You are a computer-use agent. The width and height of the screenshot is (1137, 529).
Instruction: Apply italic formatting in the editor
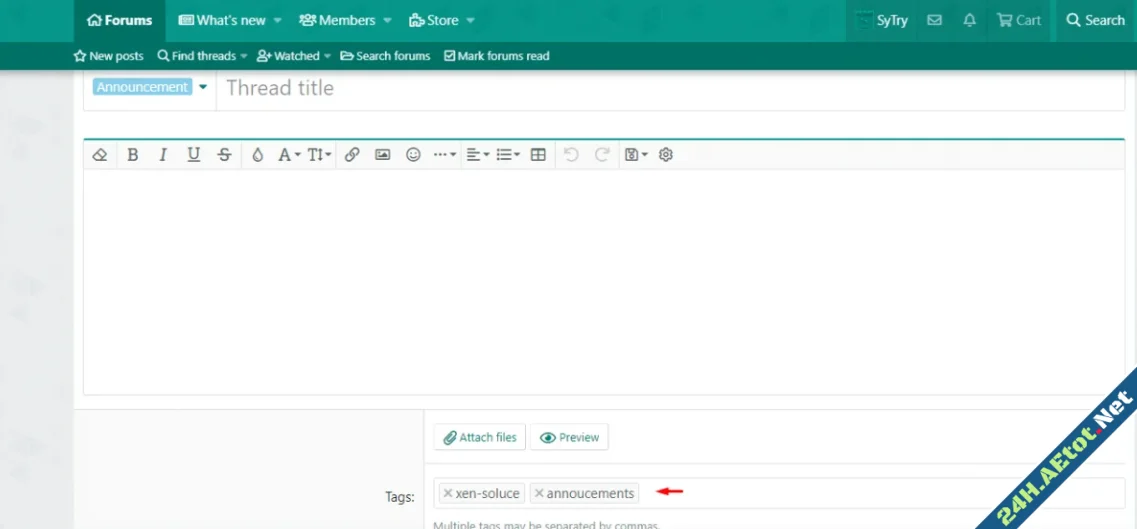(163, 155)
